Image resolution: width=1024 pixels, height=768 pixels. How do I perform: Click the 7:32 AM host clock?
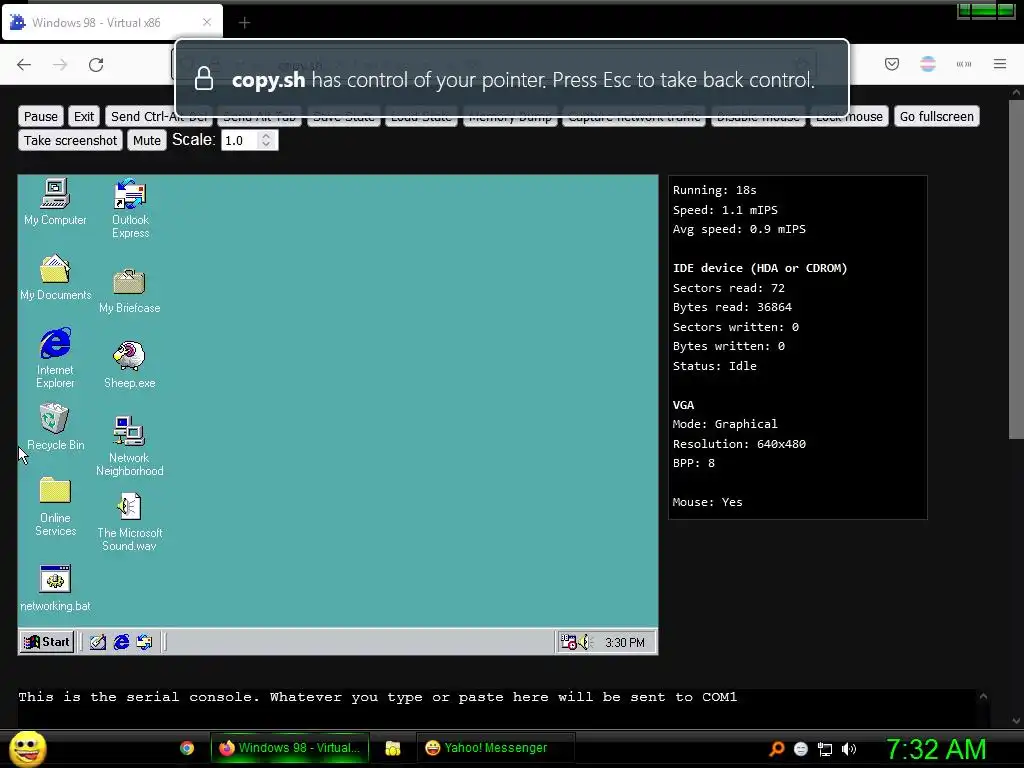(x=936, y=749)
